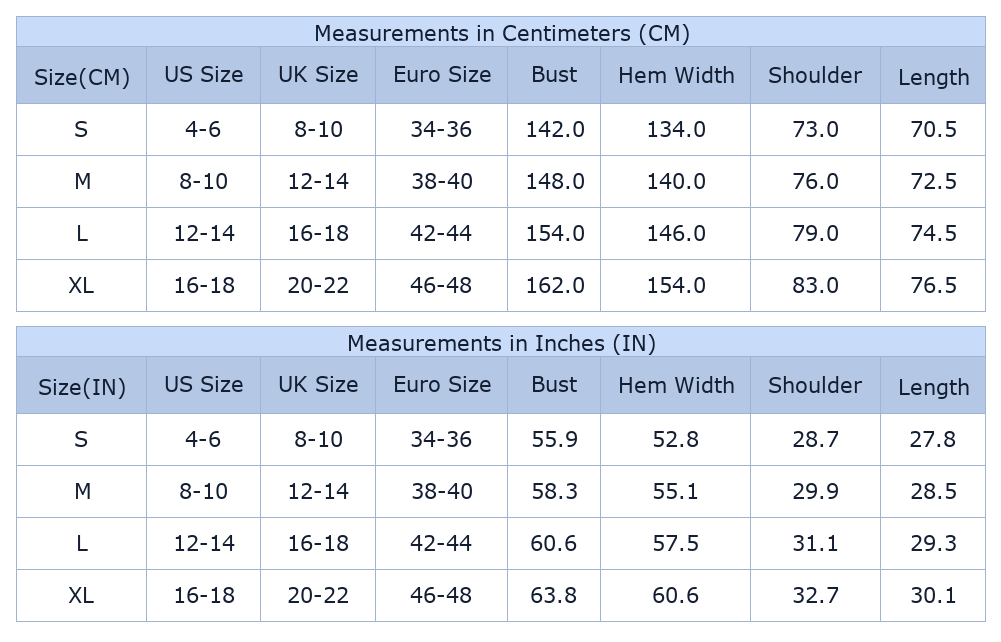The image size is (1001, 642).
Task: Click the 55.1 hem width cell
Action: (676, 491)
